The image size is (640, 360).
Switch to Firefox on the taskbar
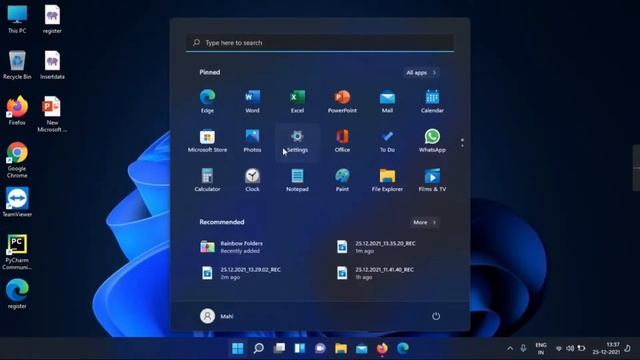382,348
